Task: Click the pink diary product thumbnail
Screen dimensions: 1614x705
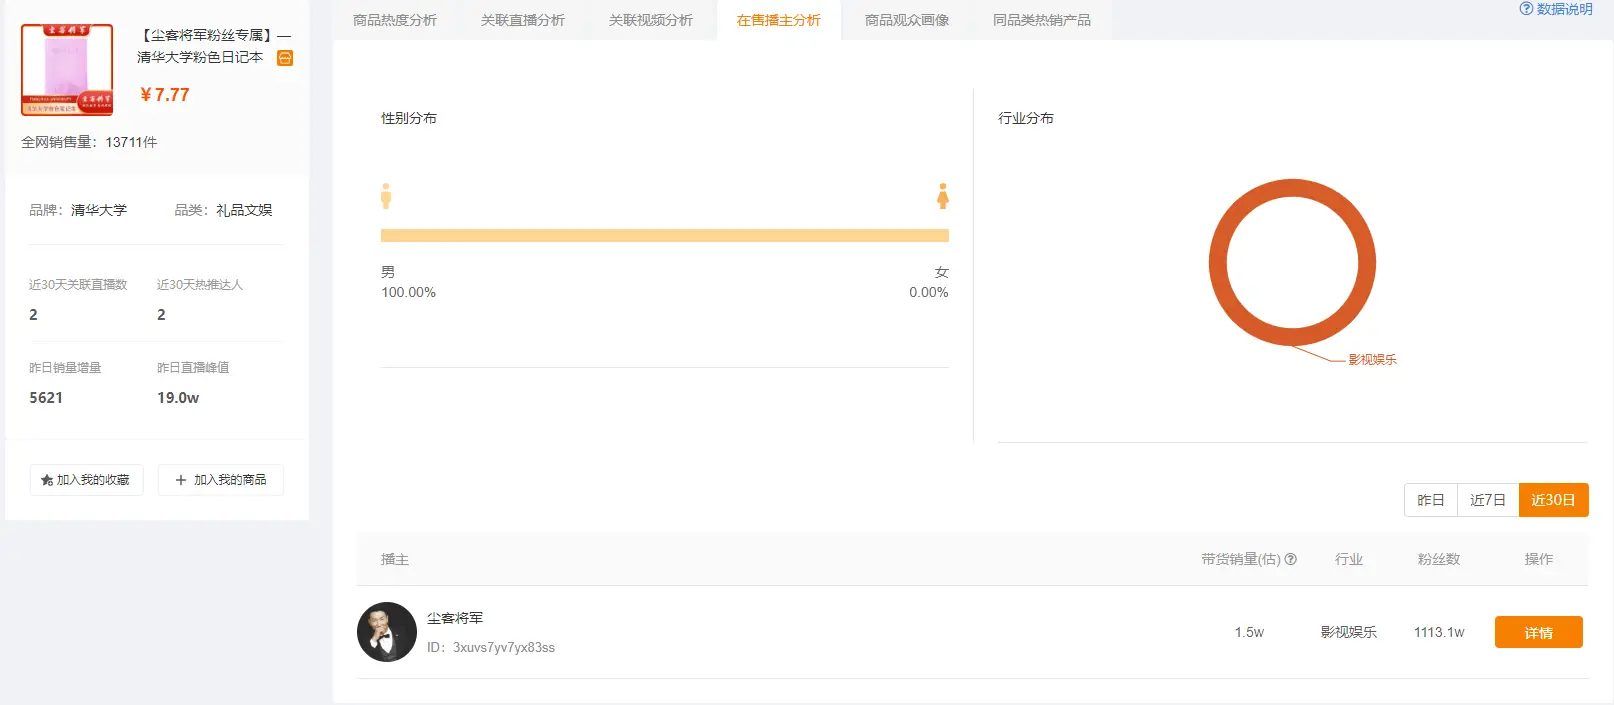Action: 67,70
